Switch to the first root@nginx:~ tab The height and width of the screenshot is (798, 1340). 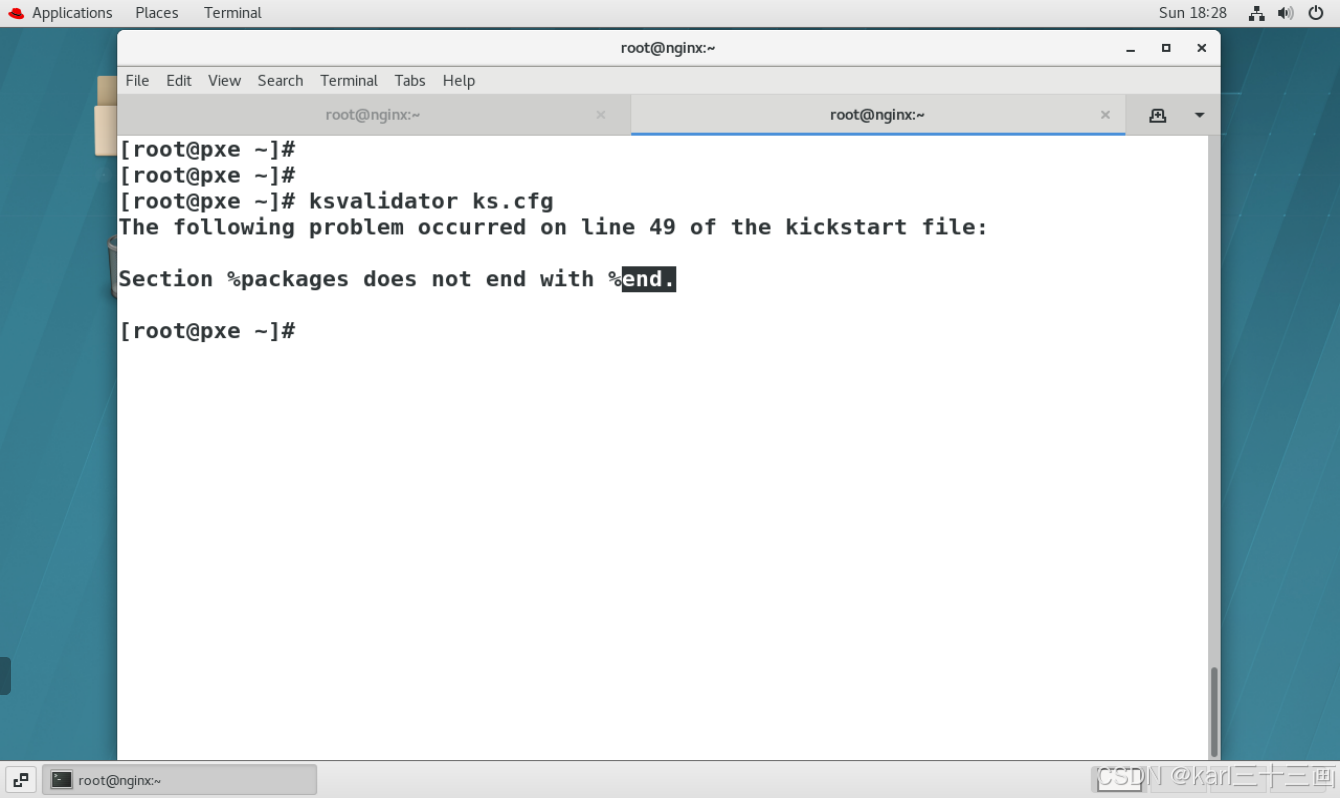[373, 115]
